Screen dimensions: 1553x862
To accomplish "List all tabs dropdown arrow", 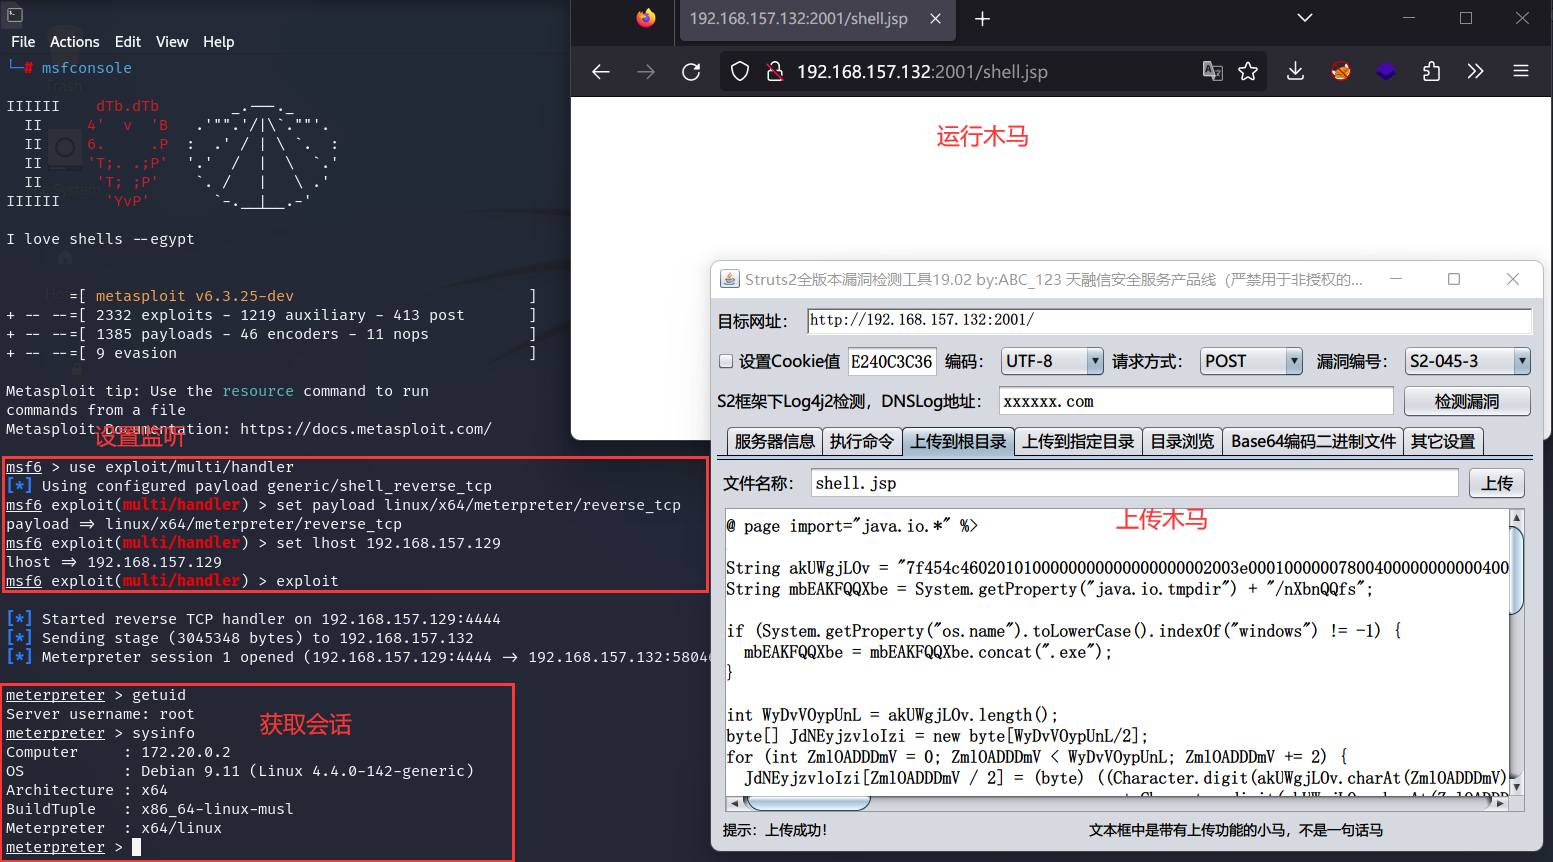I will tap(1304, 18).
